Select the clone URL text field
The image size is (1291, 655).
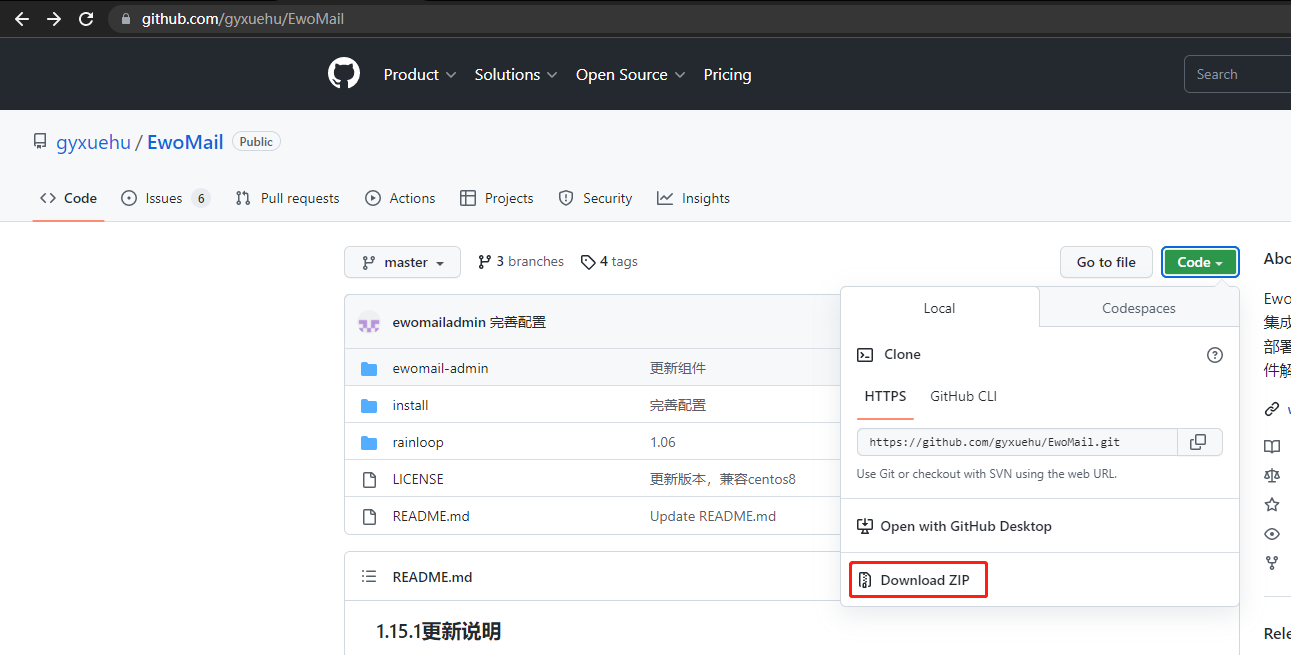[1017, 442]
